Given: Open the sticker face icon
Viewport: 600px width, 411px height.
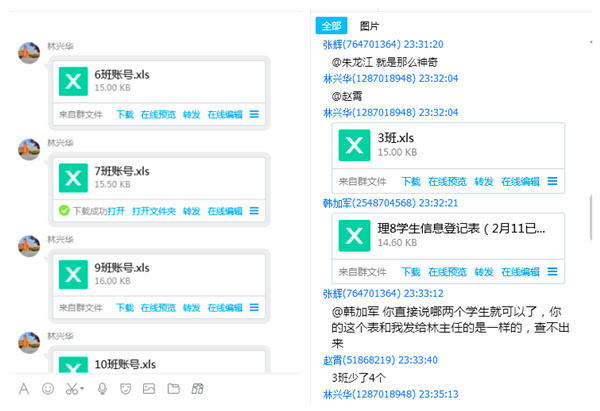Looking at the screenshot, I should coord(126,389).
